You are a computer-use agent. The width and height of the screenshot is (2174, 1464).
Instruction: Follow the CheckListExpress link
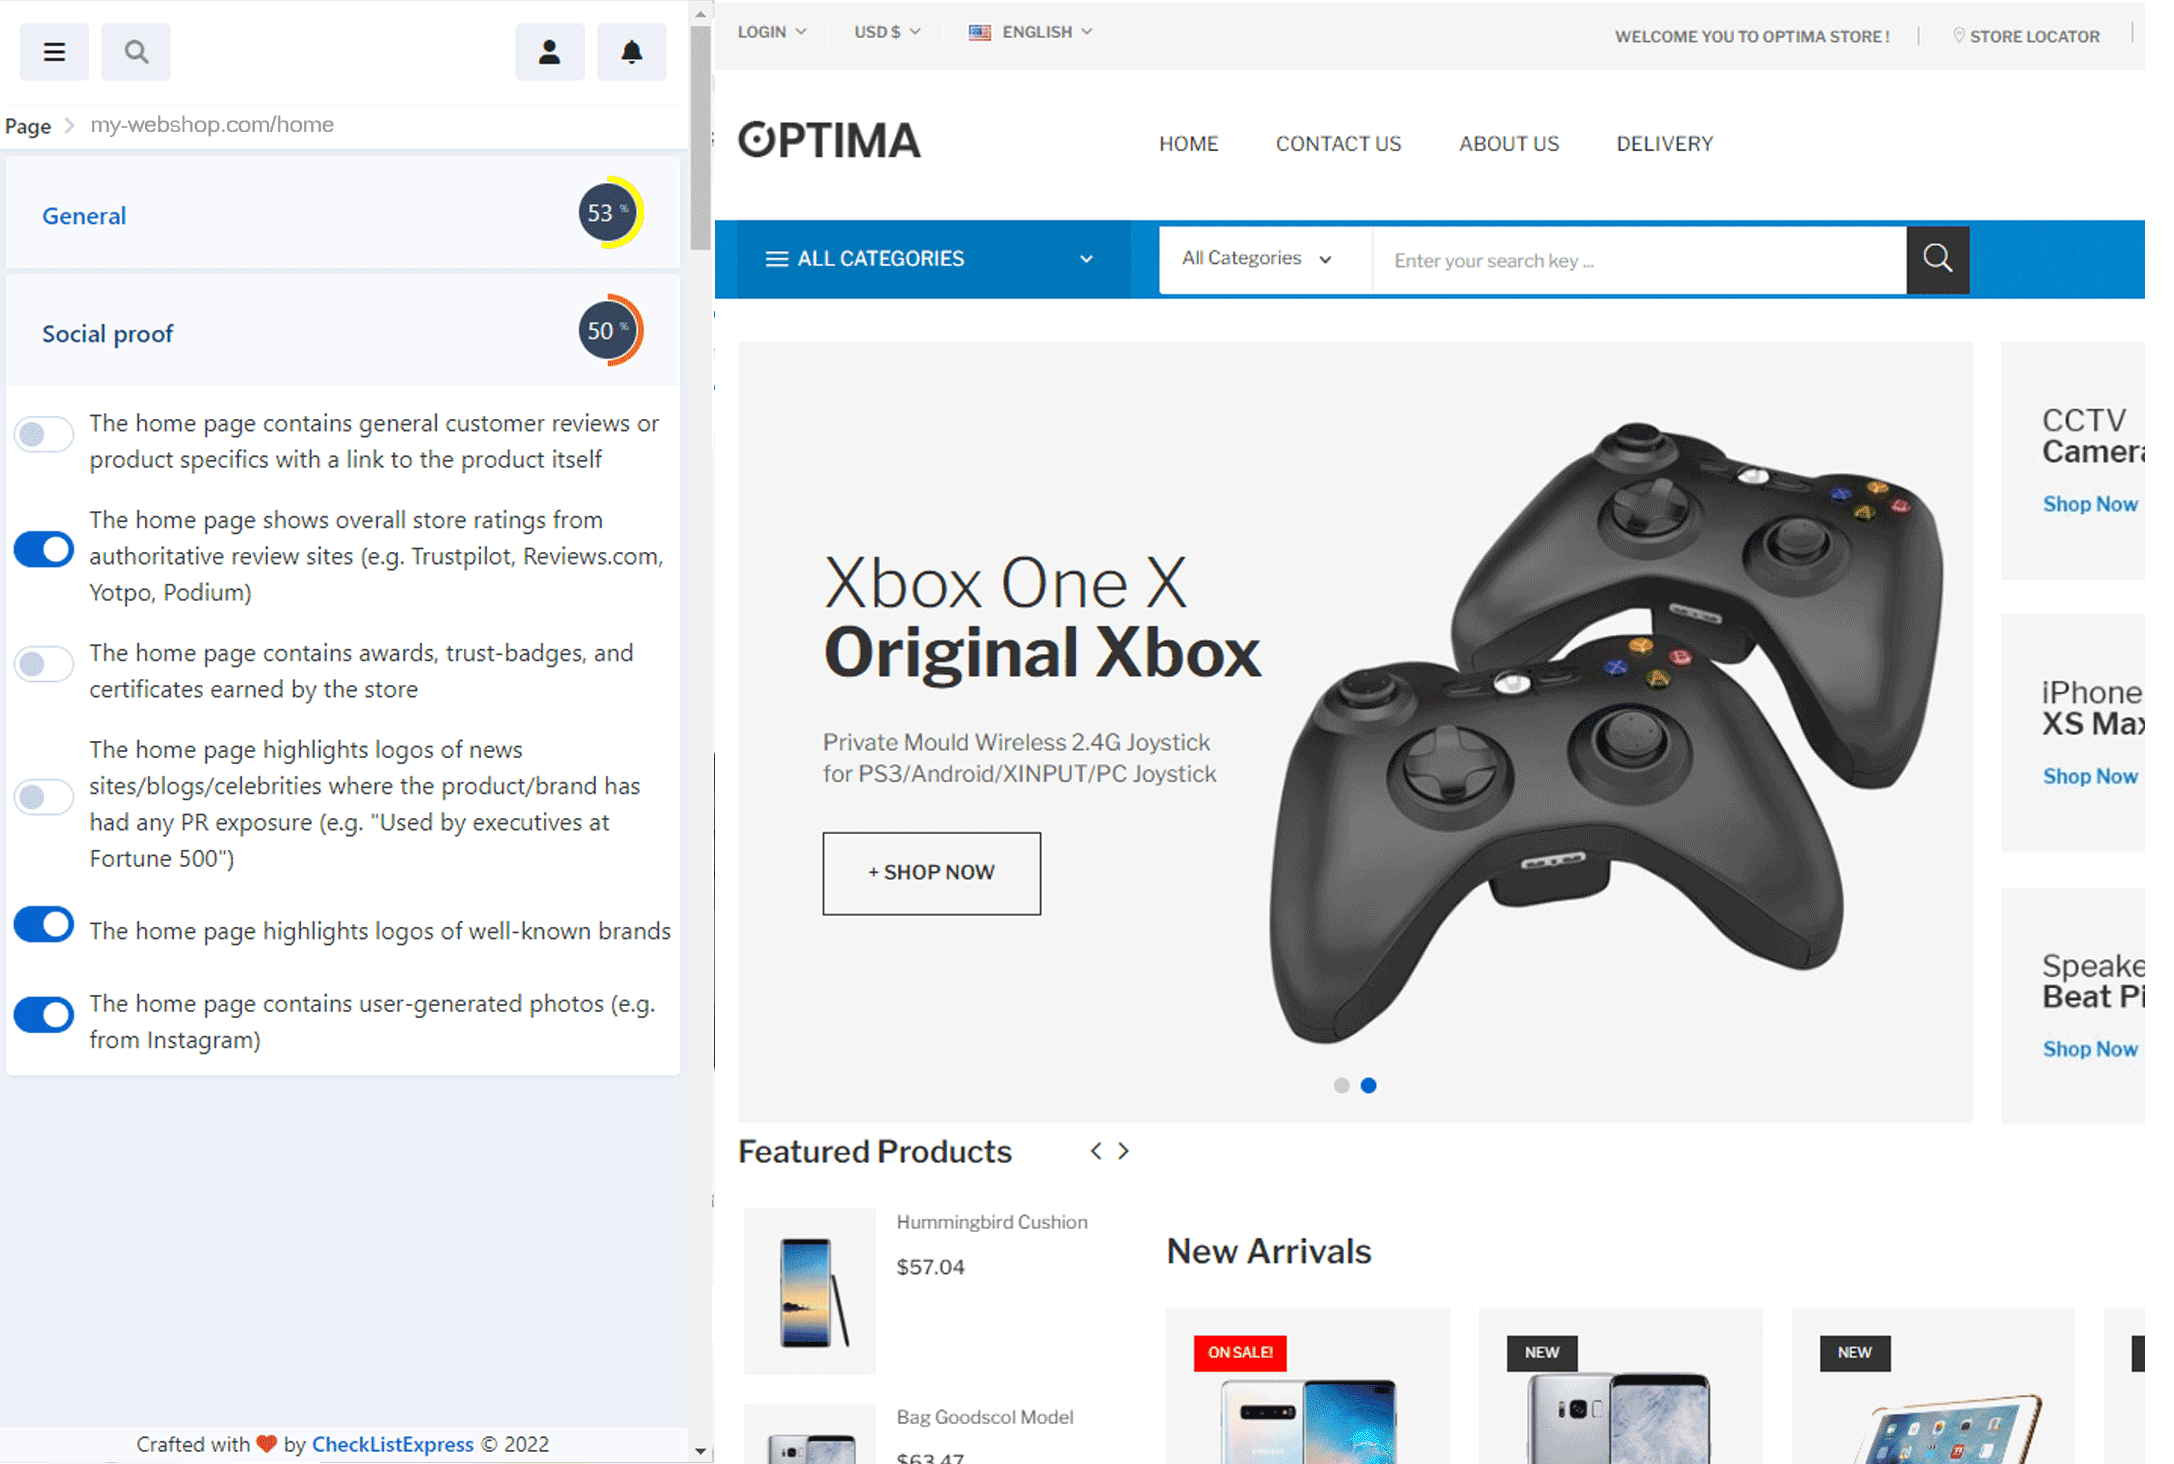[393, 1444]
